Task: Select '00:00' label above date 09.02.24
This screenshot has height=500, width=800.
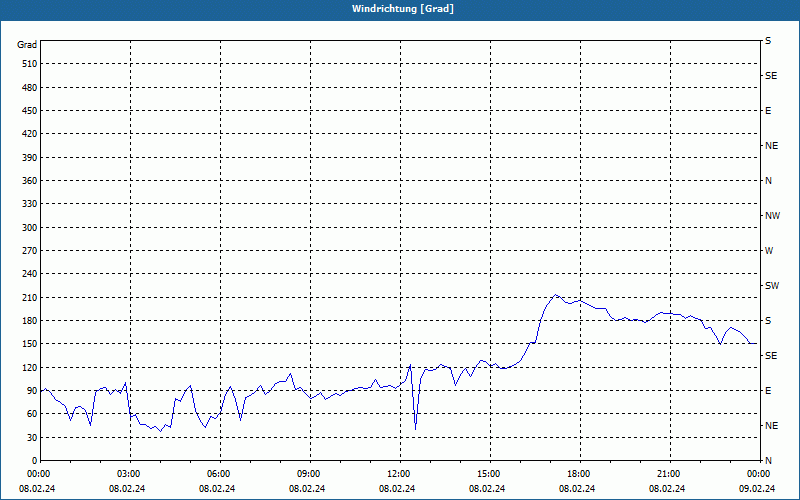Action: point(759,473)
